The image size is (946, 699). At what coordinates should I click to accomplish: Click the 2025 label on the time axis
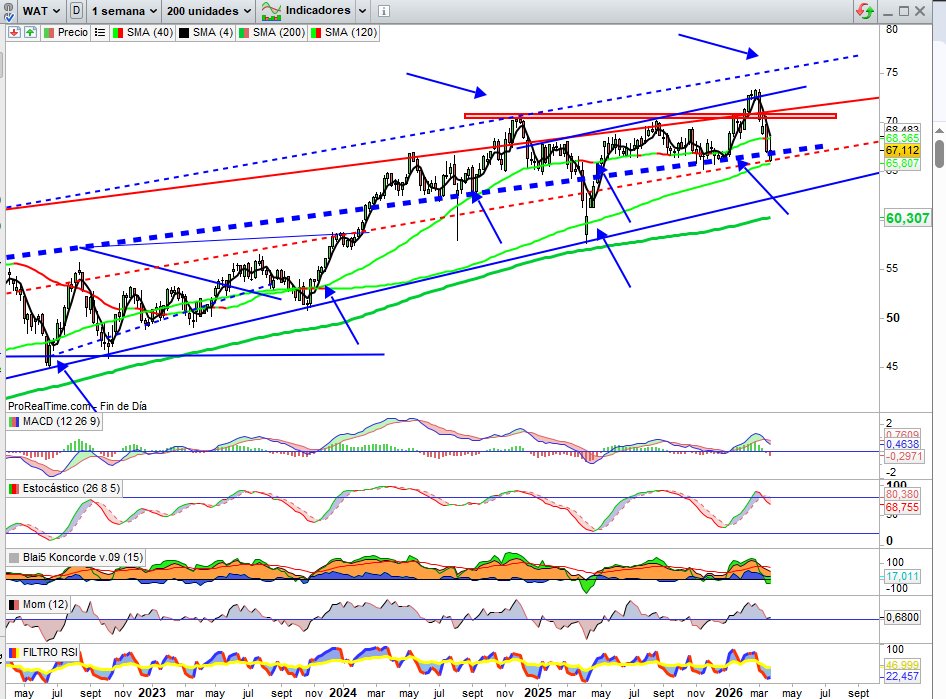click(538, 692)
